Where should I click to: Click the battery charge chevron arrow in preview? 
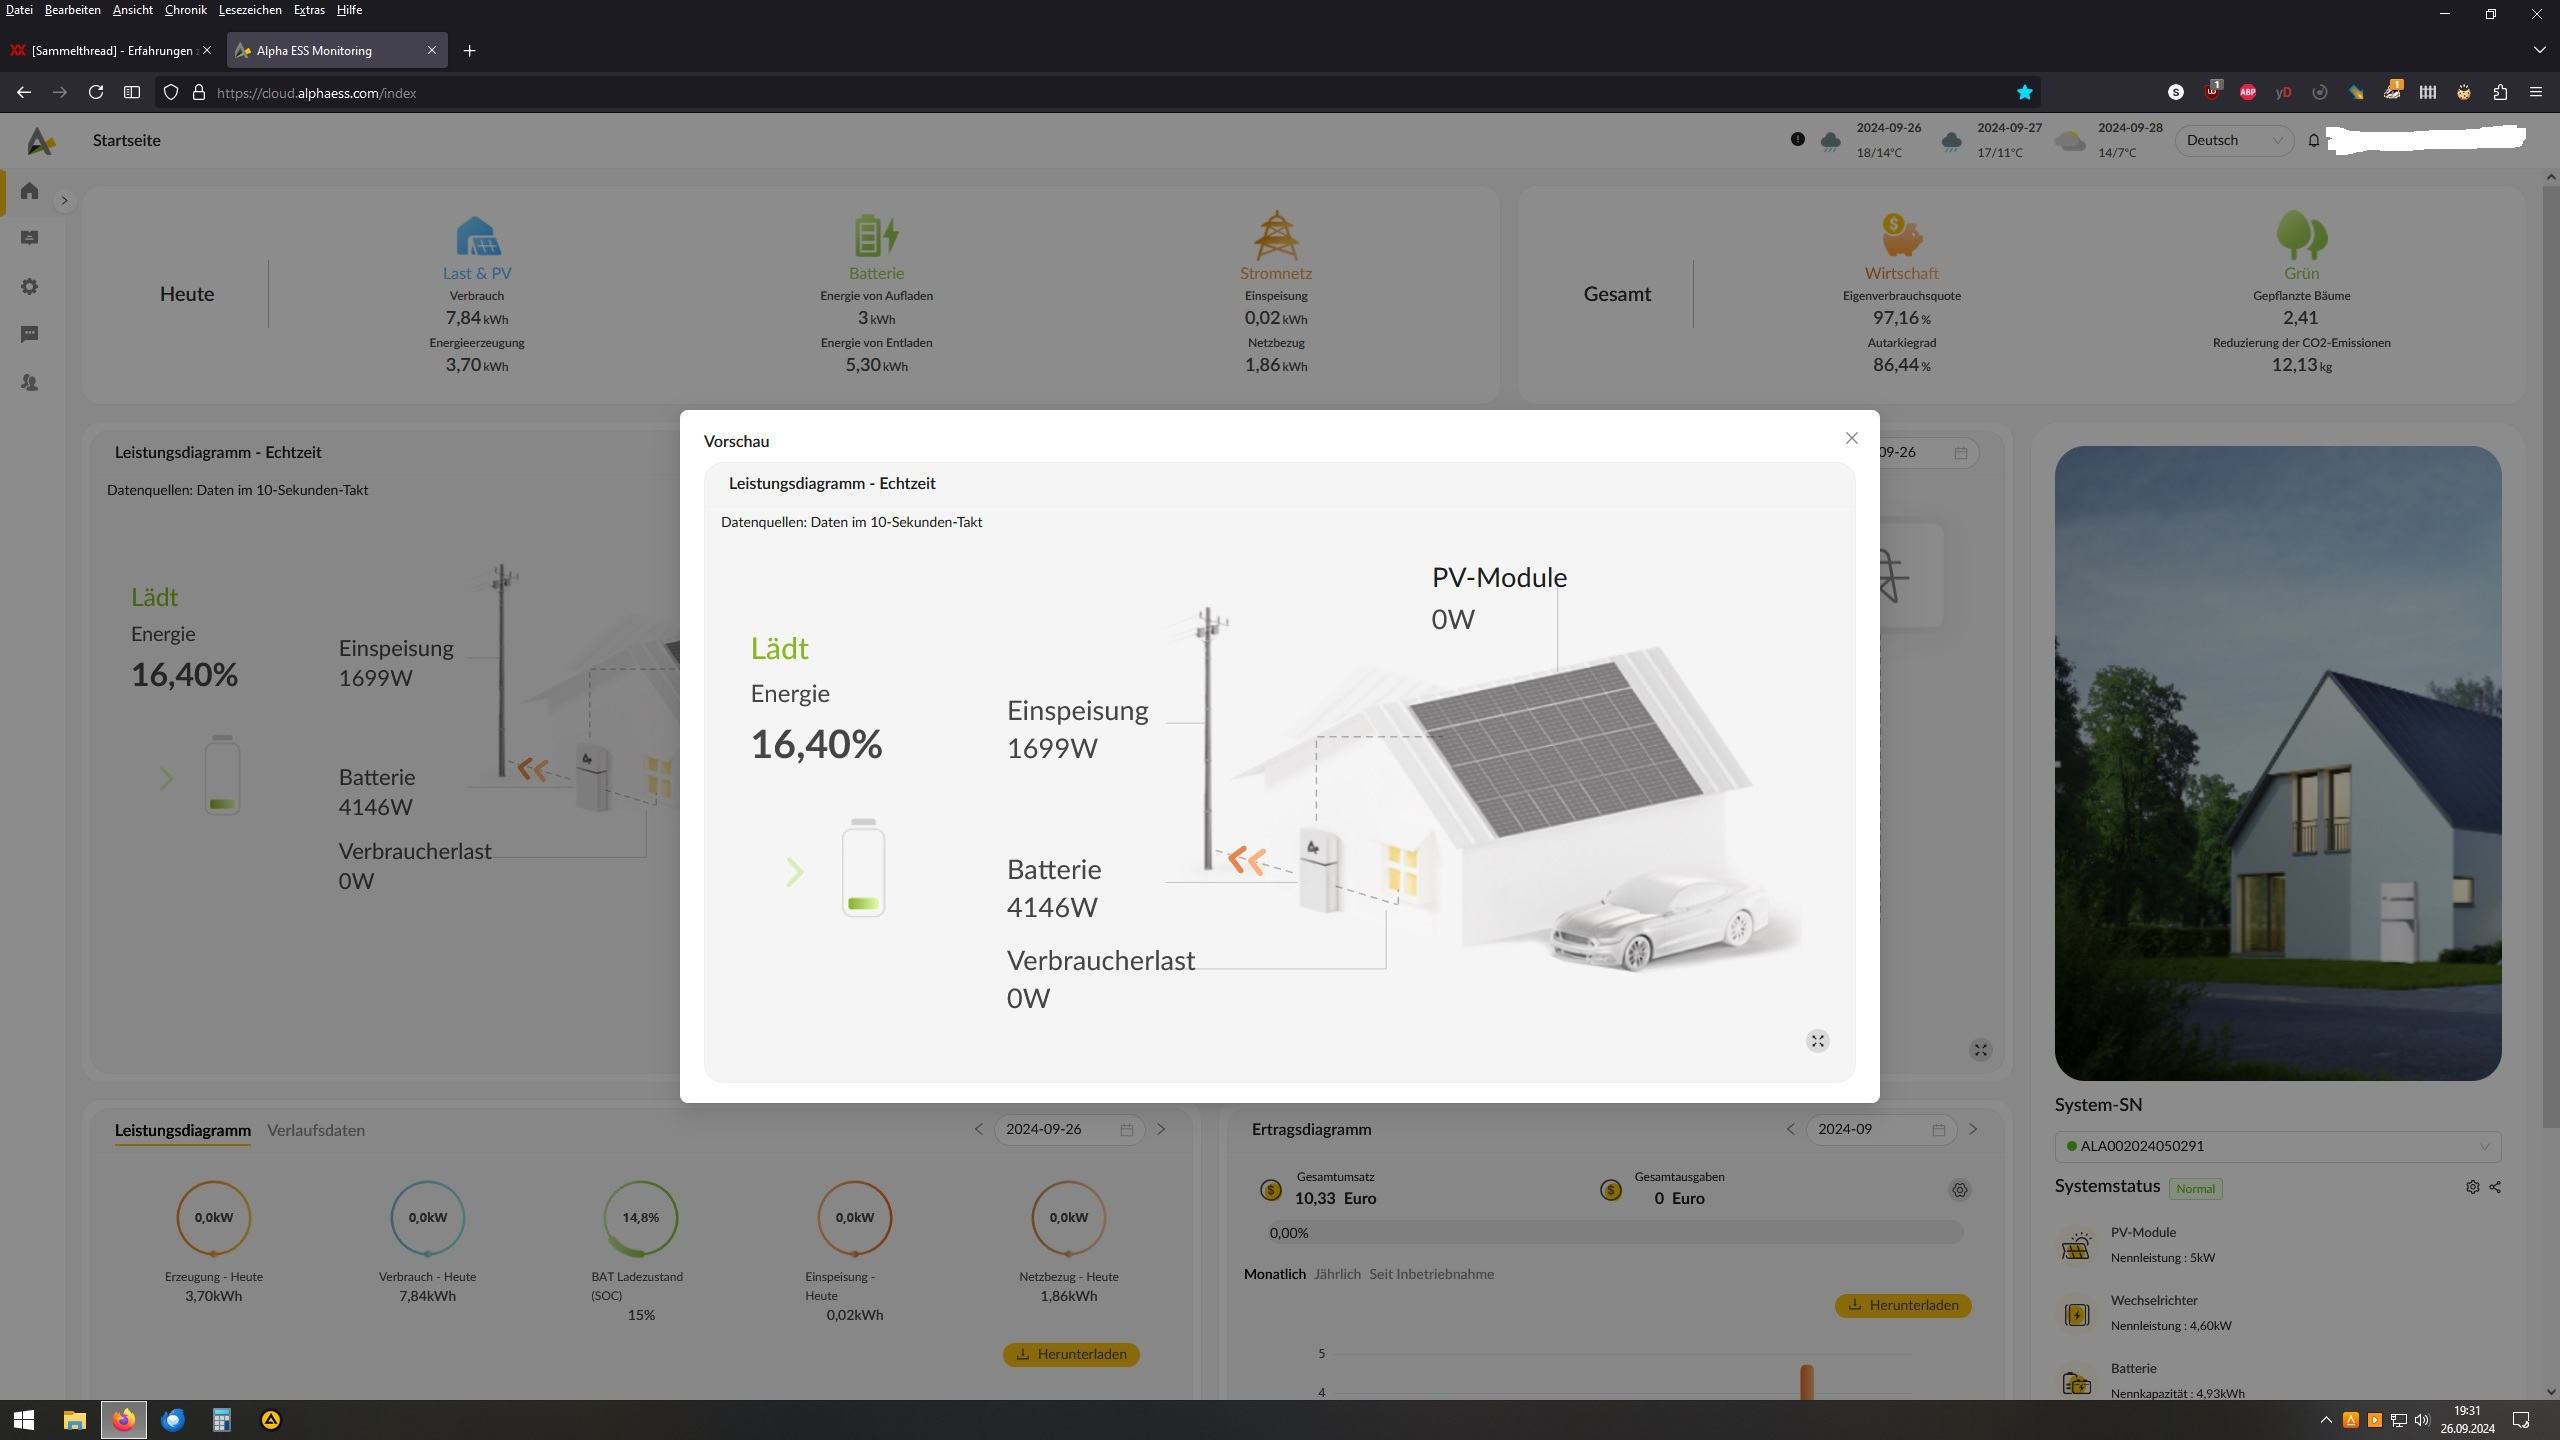coord(795,872)
